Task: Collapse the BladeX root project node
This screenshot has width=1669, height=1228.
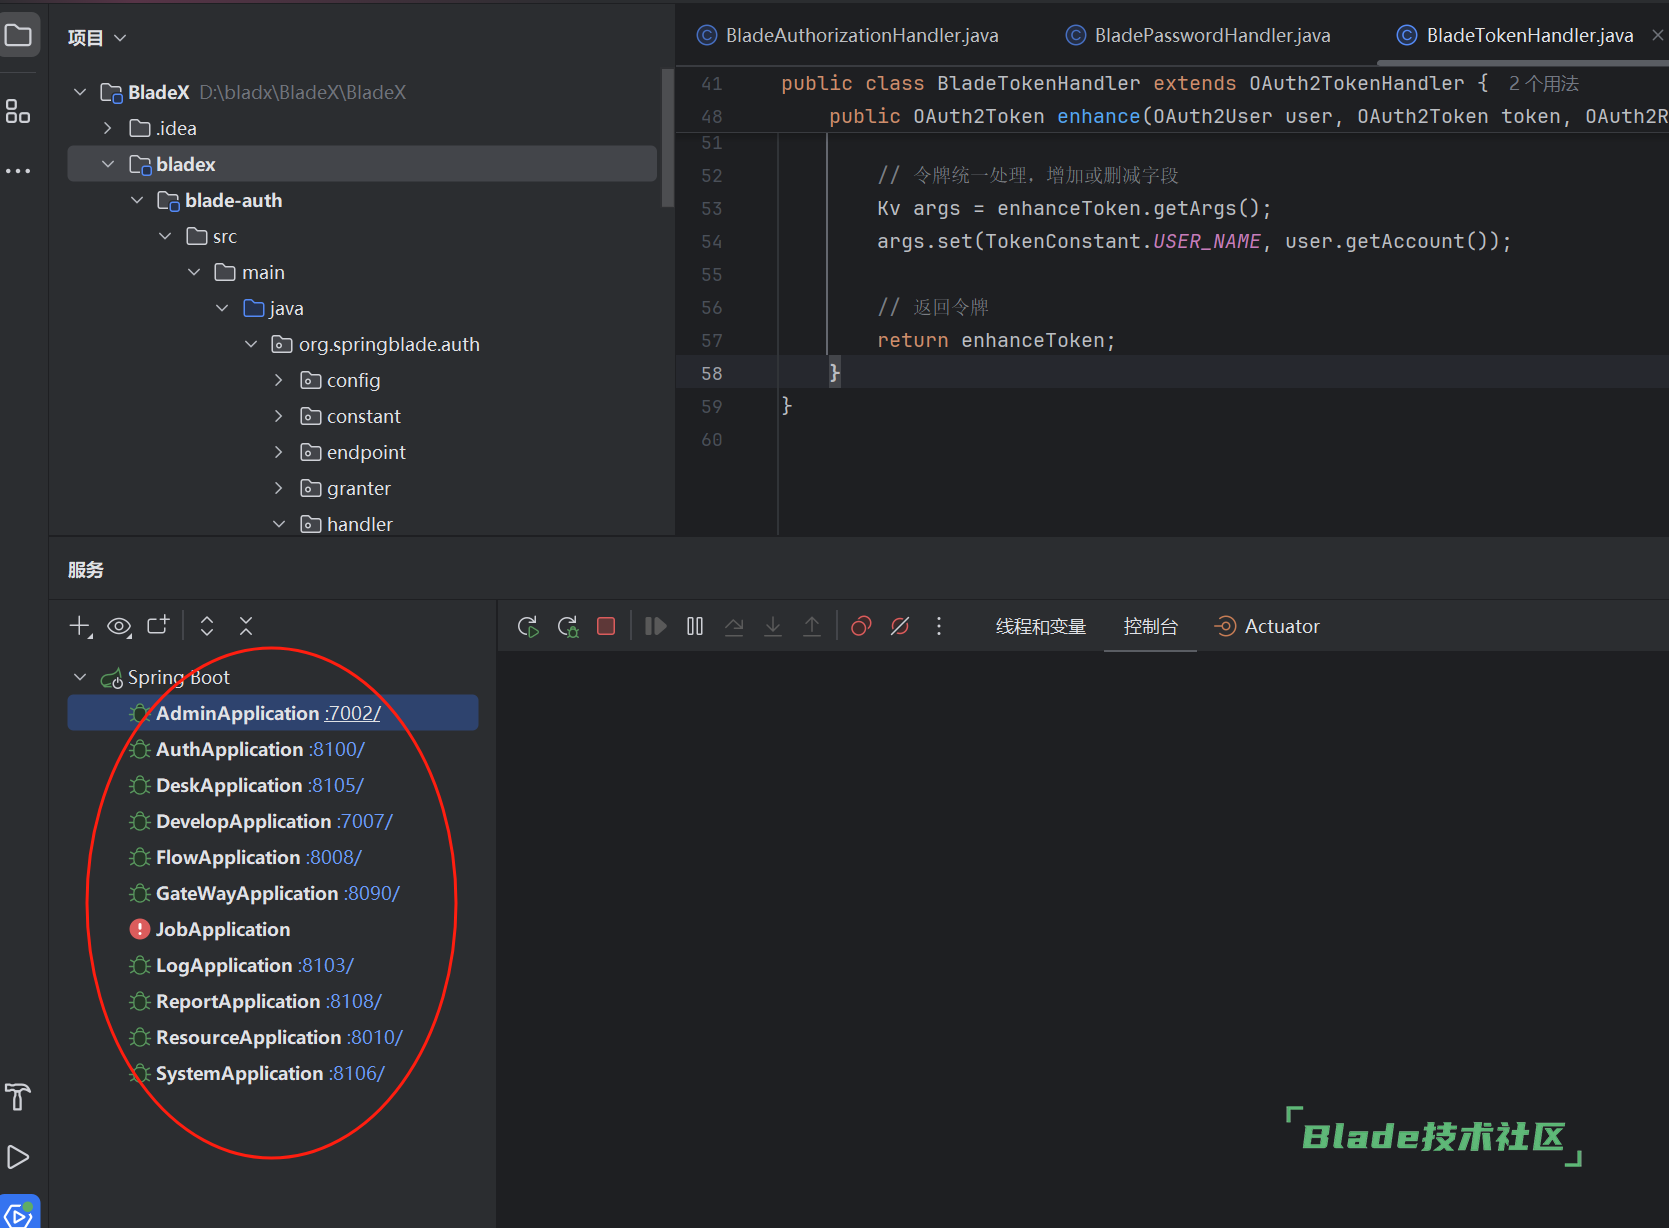Action: (x=80, y=92)
